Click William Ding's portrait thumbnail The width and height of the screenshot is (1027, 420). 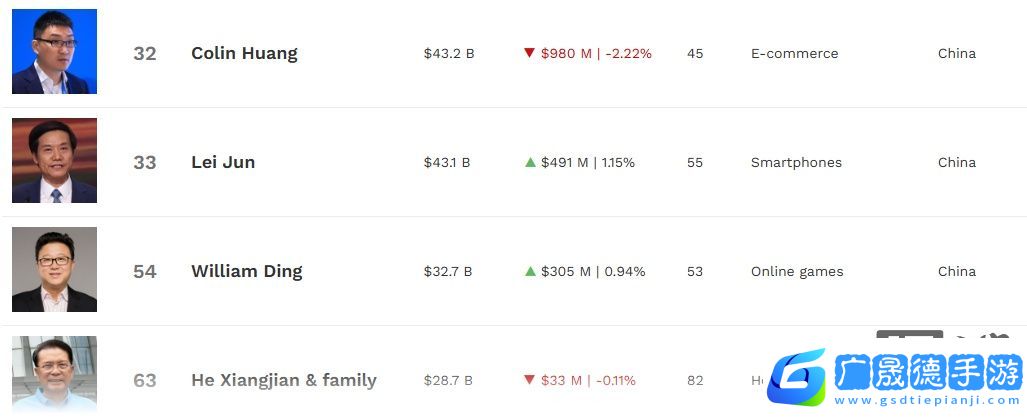(54, 269)
